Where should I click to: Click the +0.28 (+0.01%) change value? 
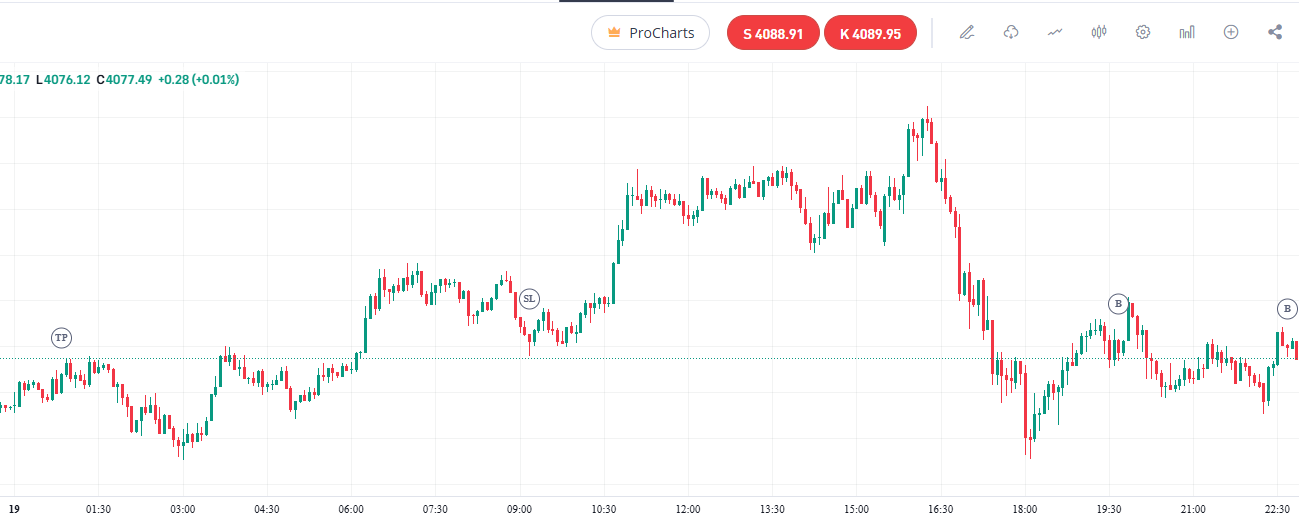click(198, 79)
